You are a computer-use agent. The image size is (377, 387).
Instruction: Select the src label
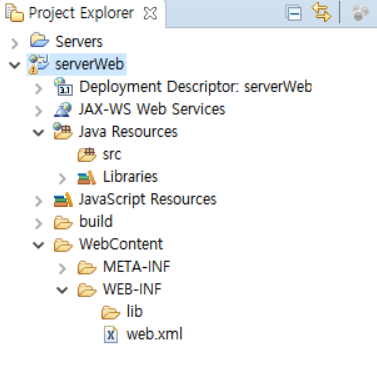[x=112, y=154]
